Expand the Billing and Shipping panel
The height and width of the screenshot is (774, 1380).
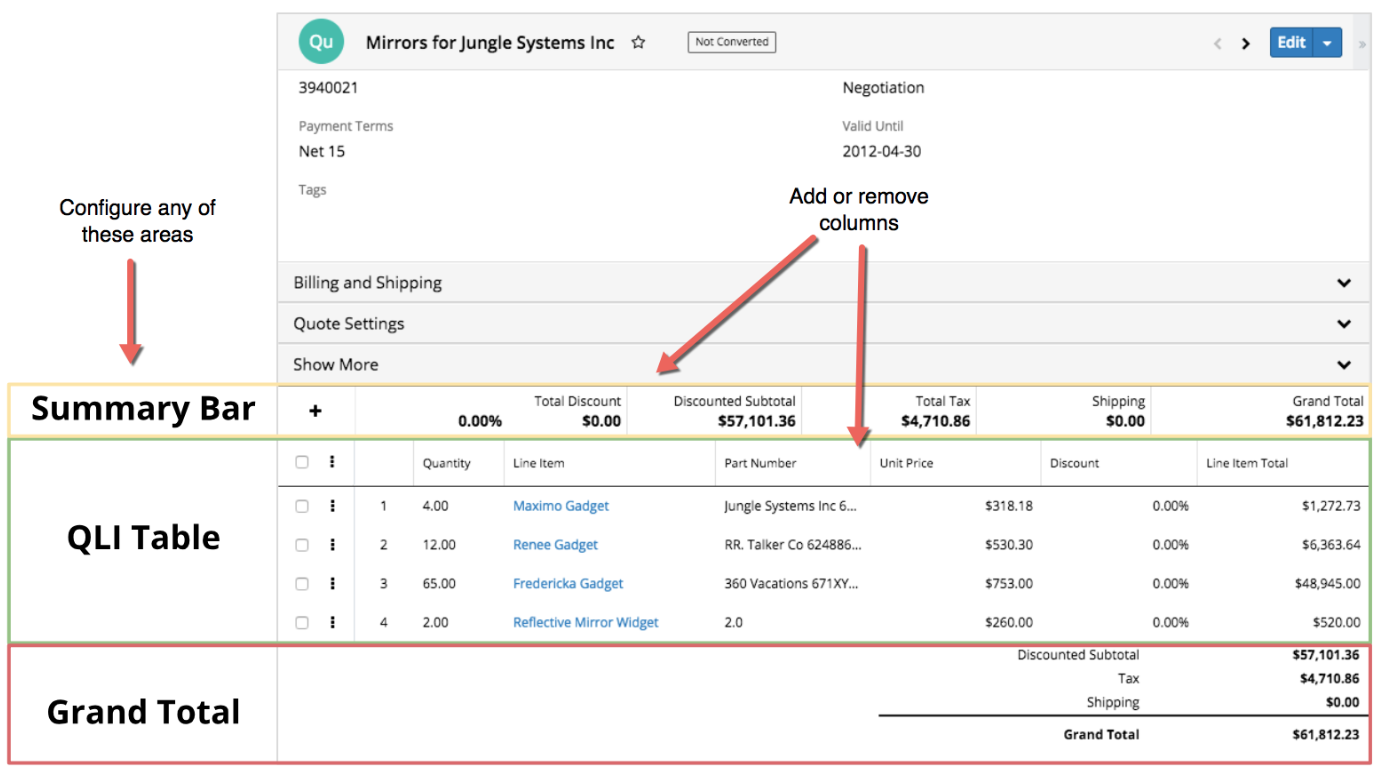click(x=1344, y=283)
